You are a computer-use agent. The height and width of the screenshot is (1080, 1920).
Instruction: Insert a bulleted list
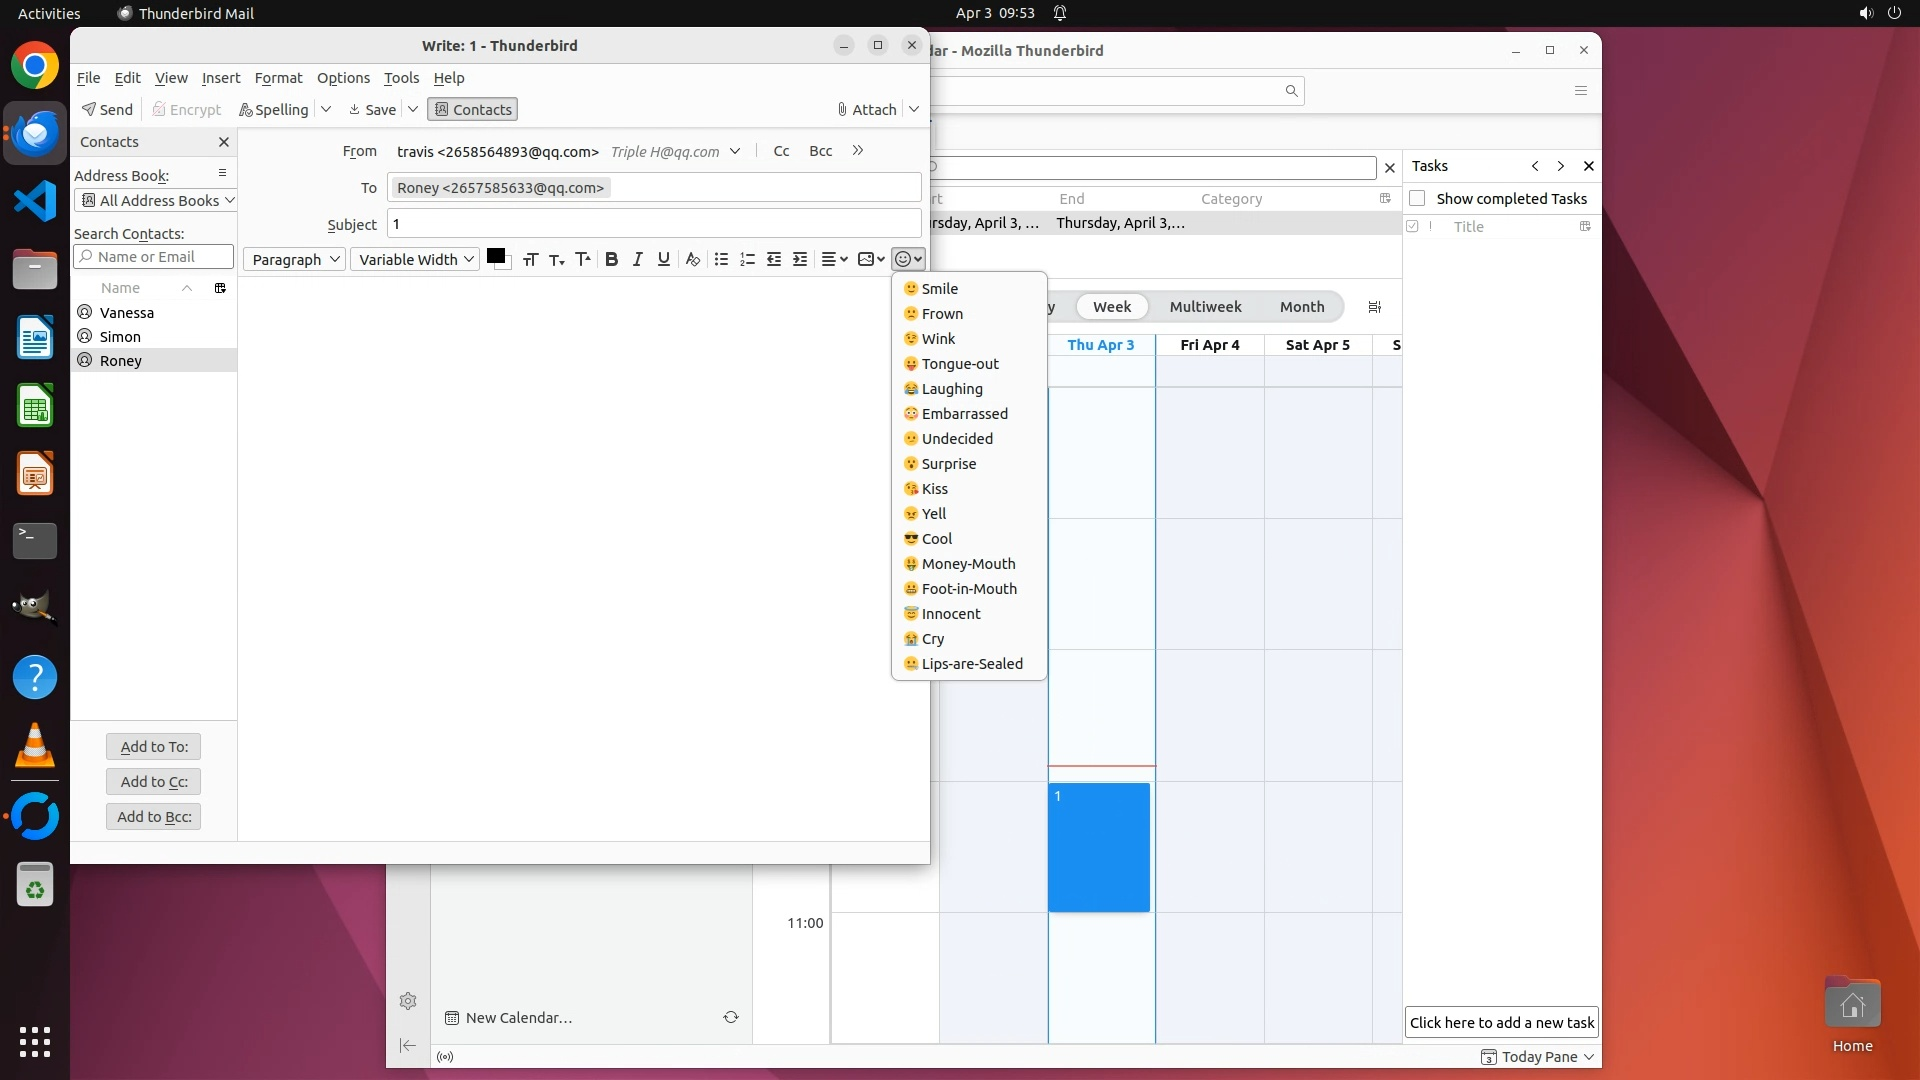pyautogui.click(x=721, y=259)
